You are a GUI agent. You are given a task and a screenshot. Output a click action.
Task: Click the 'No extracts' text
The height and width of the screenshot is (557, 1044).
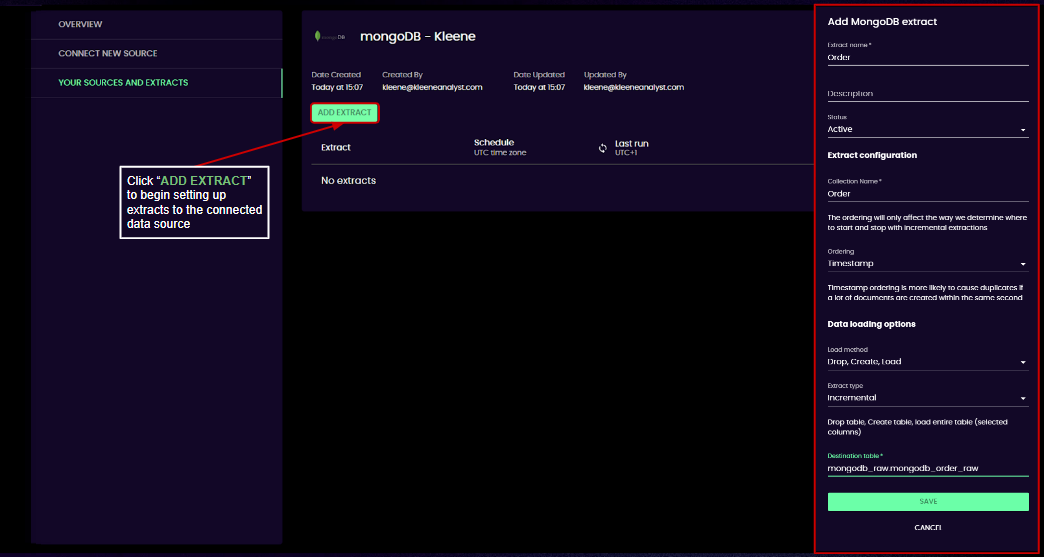coord(348,180)
